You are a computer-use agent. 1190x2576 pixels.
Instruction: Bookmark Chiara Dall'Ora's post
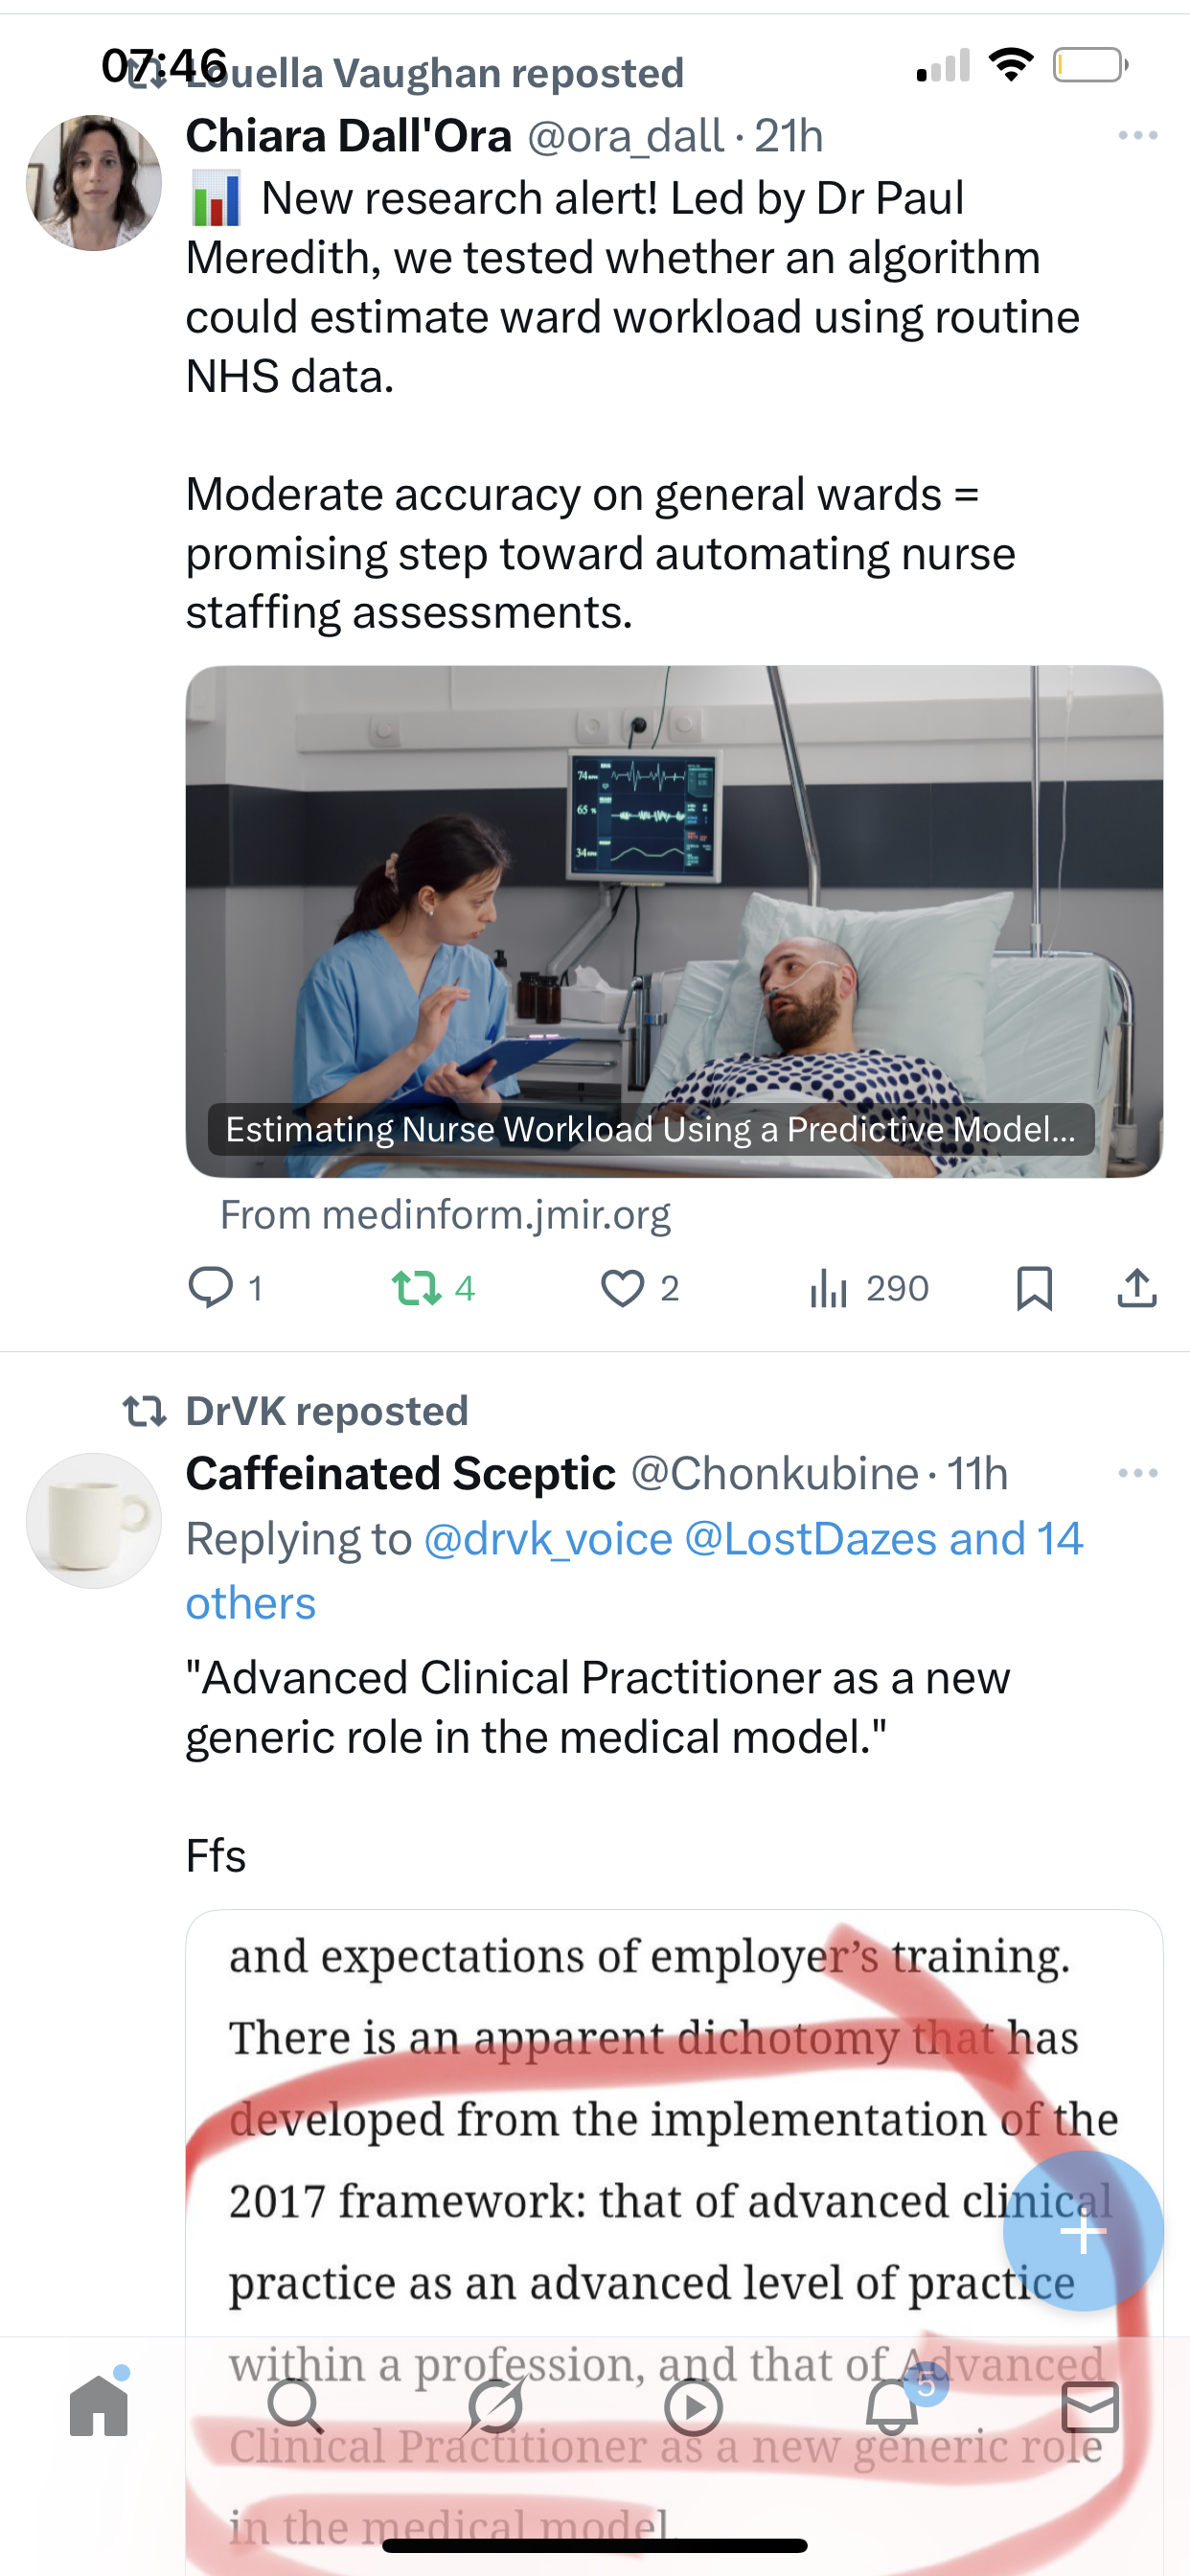pyautogui.click(x=1034, y=1287)
